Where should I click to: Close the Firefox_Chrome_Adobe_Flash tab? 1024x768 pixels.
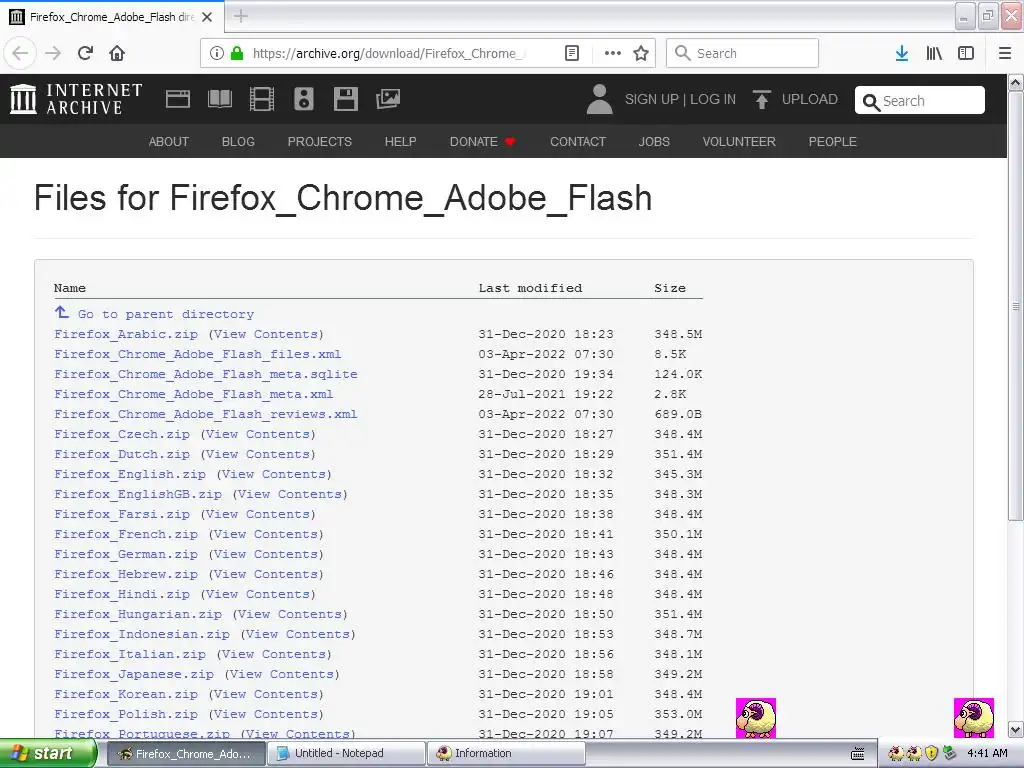tap(207, 17)
